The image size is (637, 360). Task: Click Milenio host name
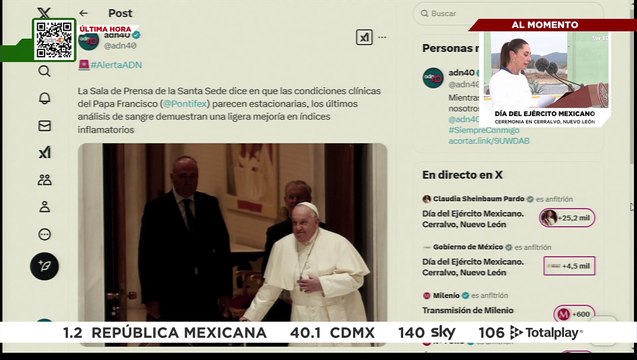(x=446, y=295)
